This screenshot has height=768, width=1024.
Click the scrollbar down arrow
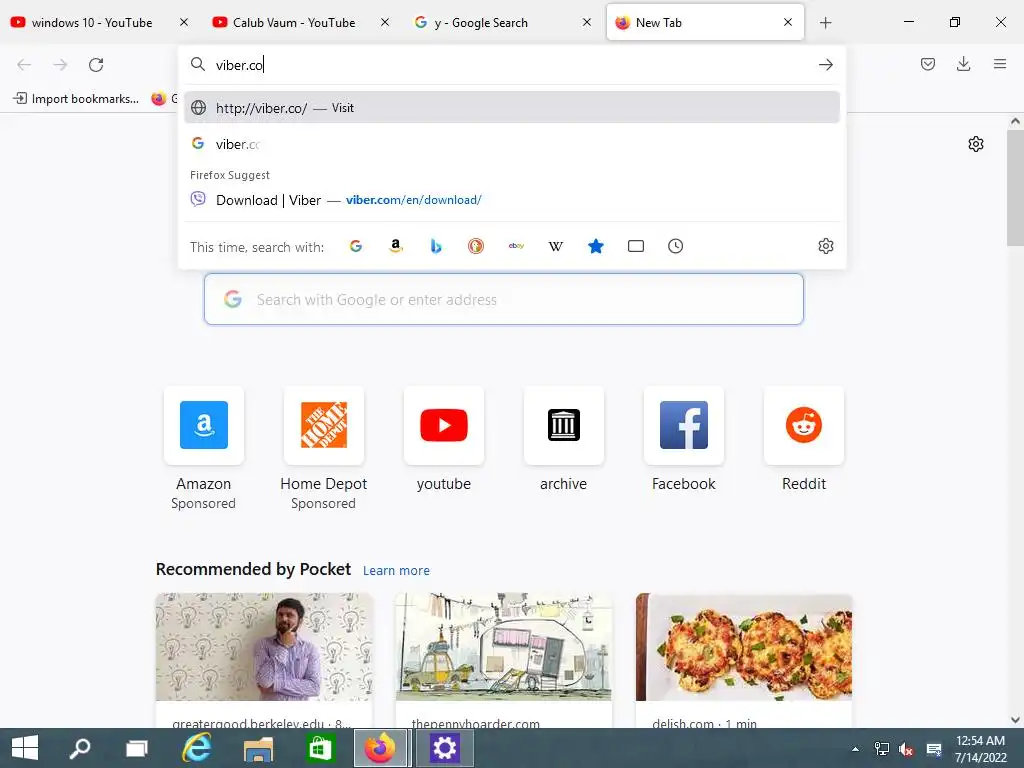[x=1015, y=720]
